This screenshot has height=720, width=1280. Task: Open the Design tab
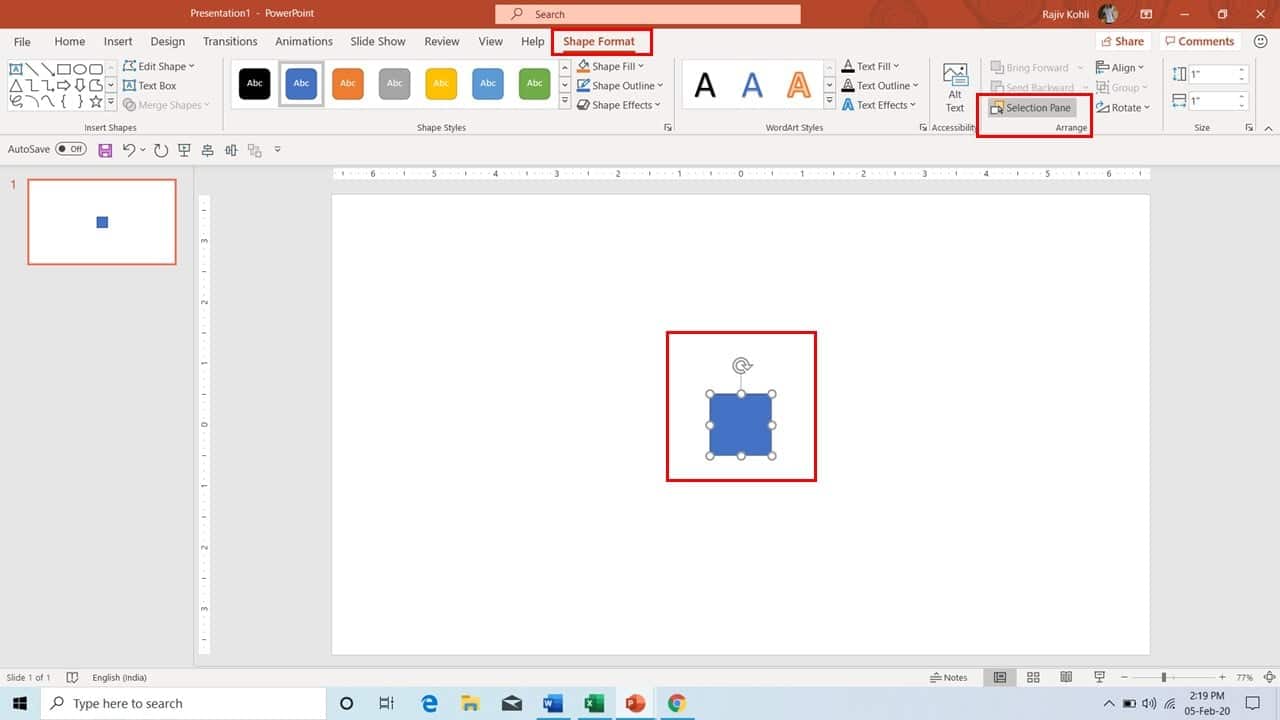(168, 42)
